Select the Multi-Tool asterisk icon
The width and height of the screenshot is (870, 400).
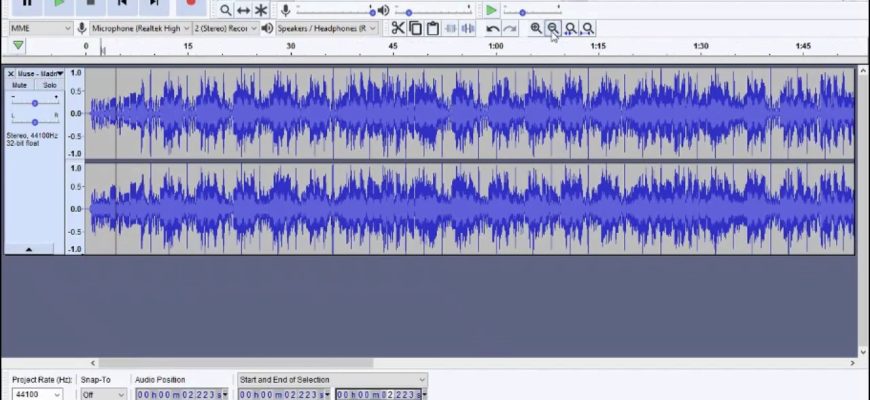tap(261, 9)
